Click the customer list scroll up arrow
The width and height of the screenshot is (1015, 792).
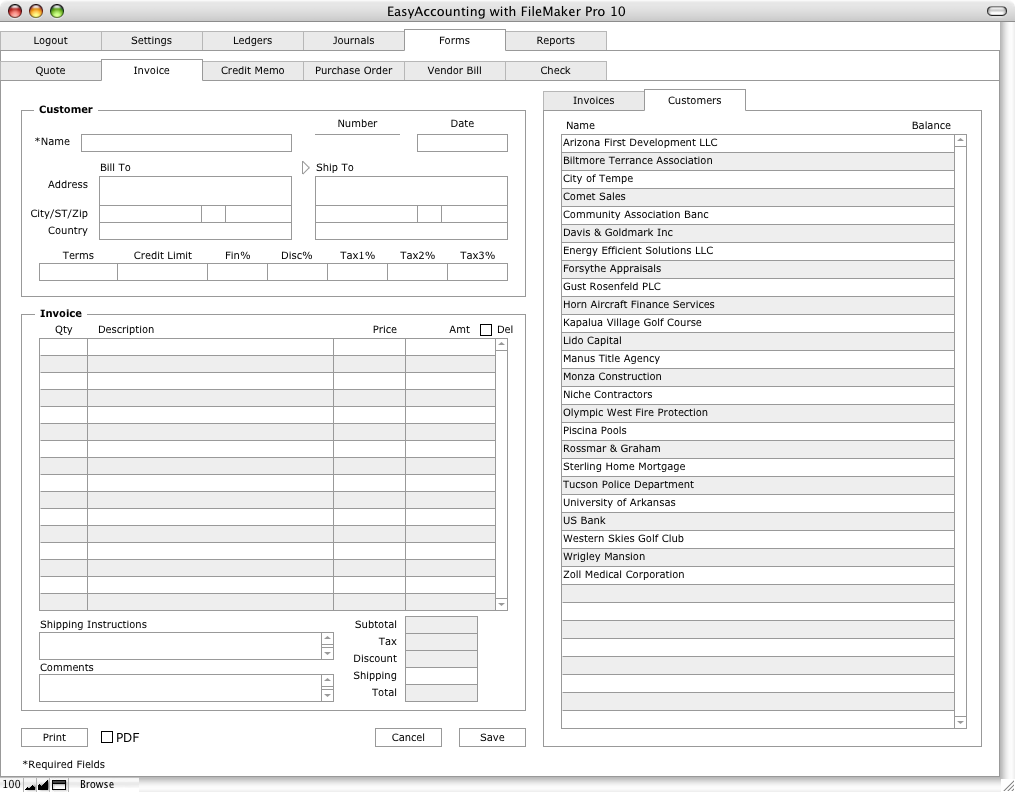960,140
